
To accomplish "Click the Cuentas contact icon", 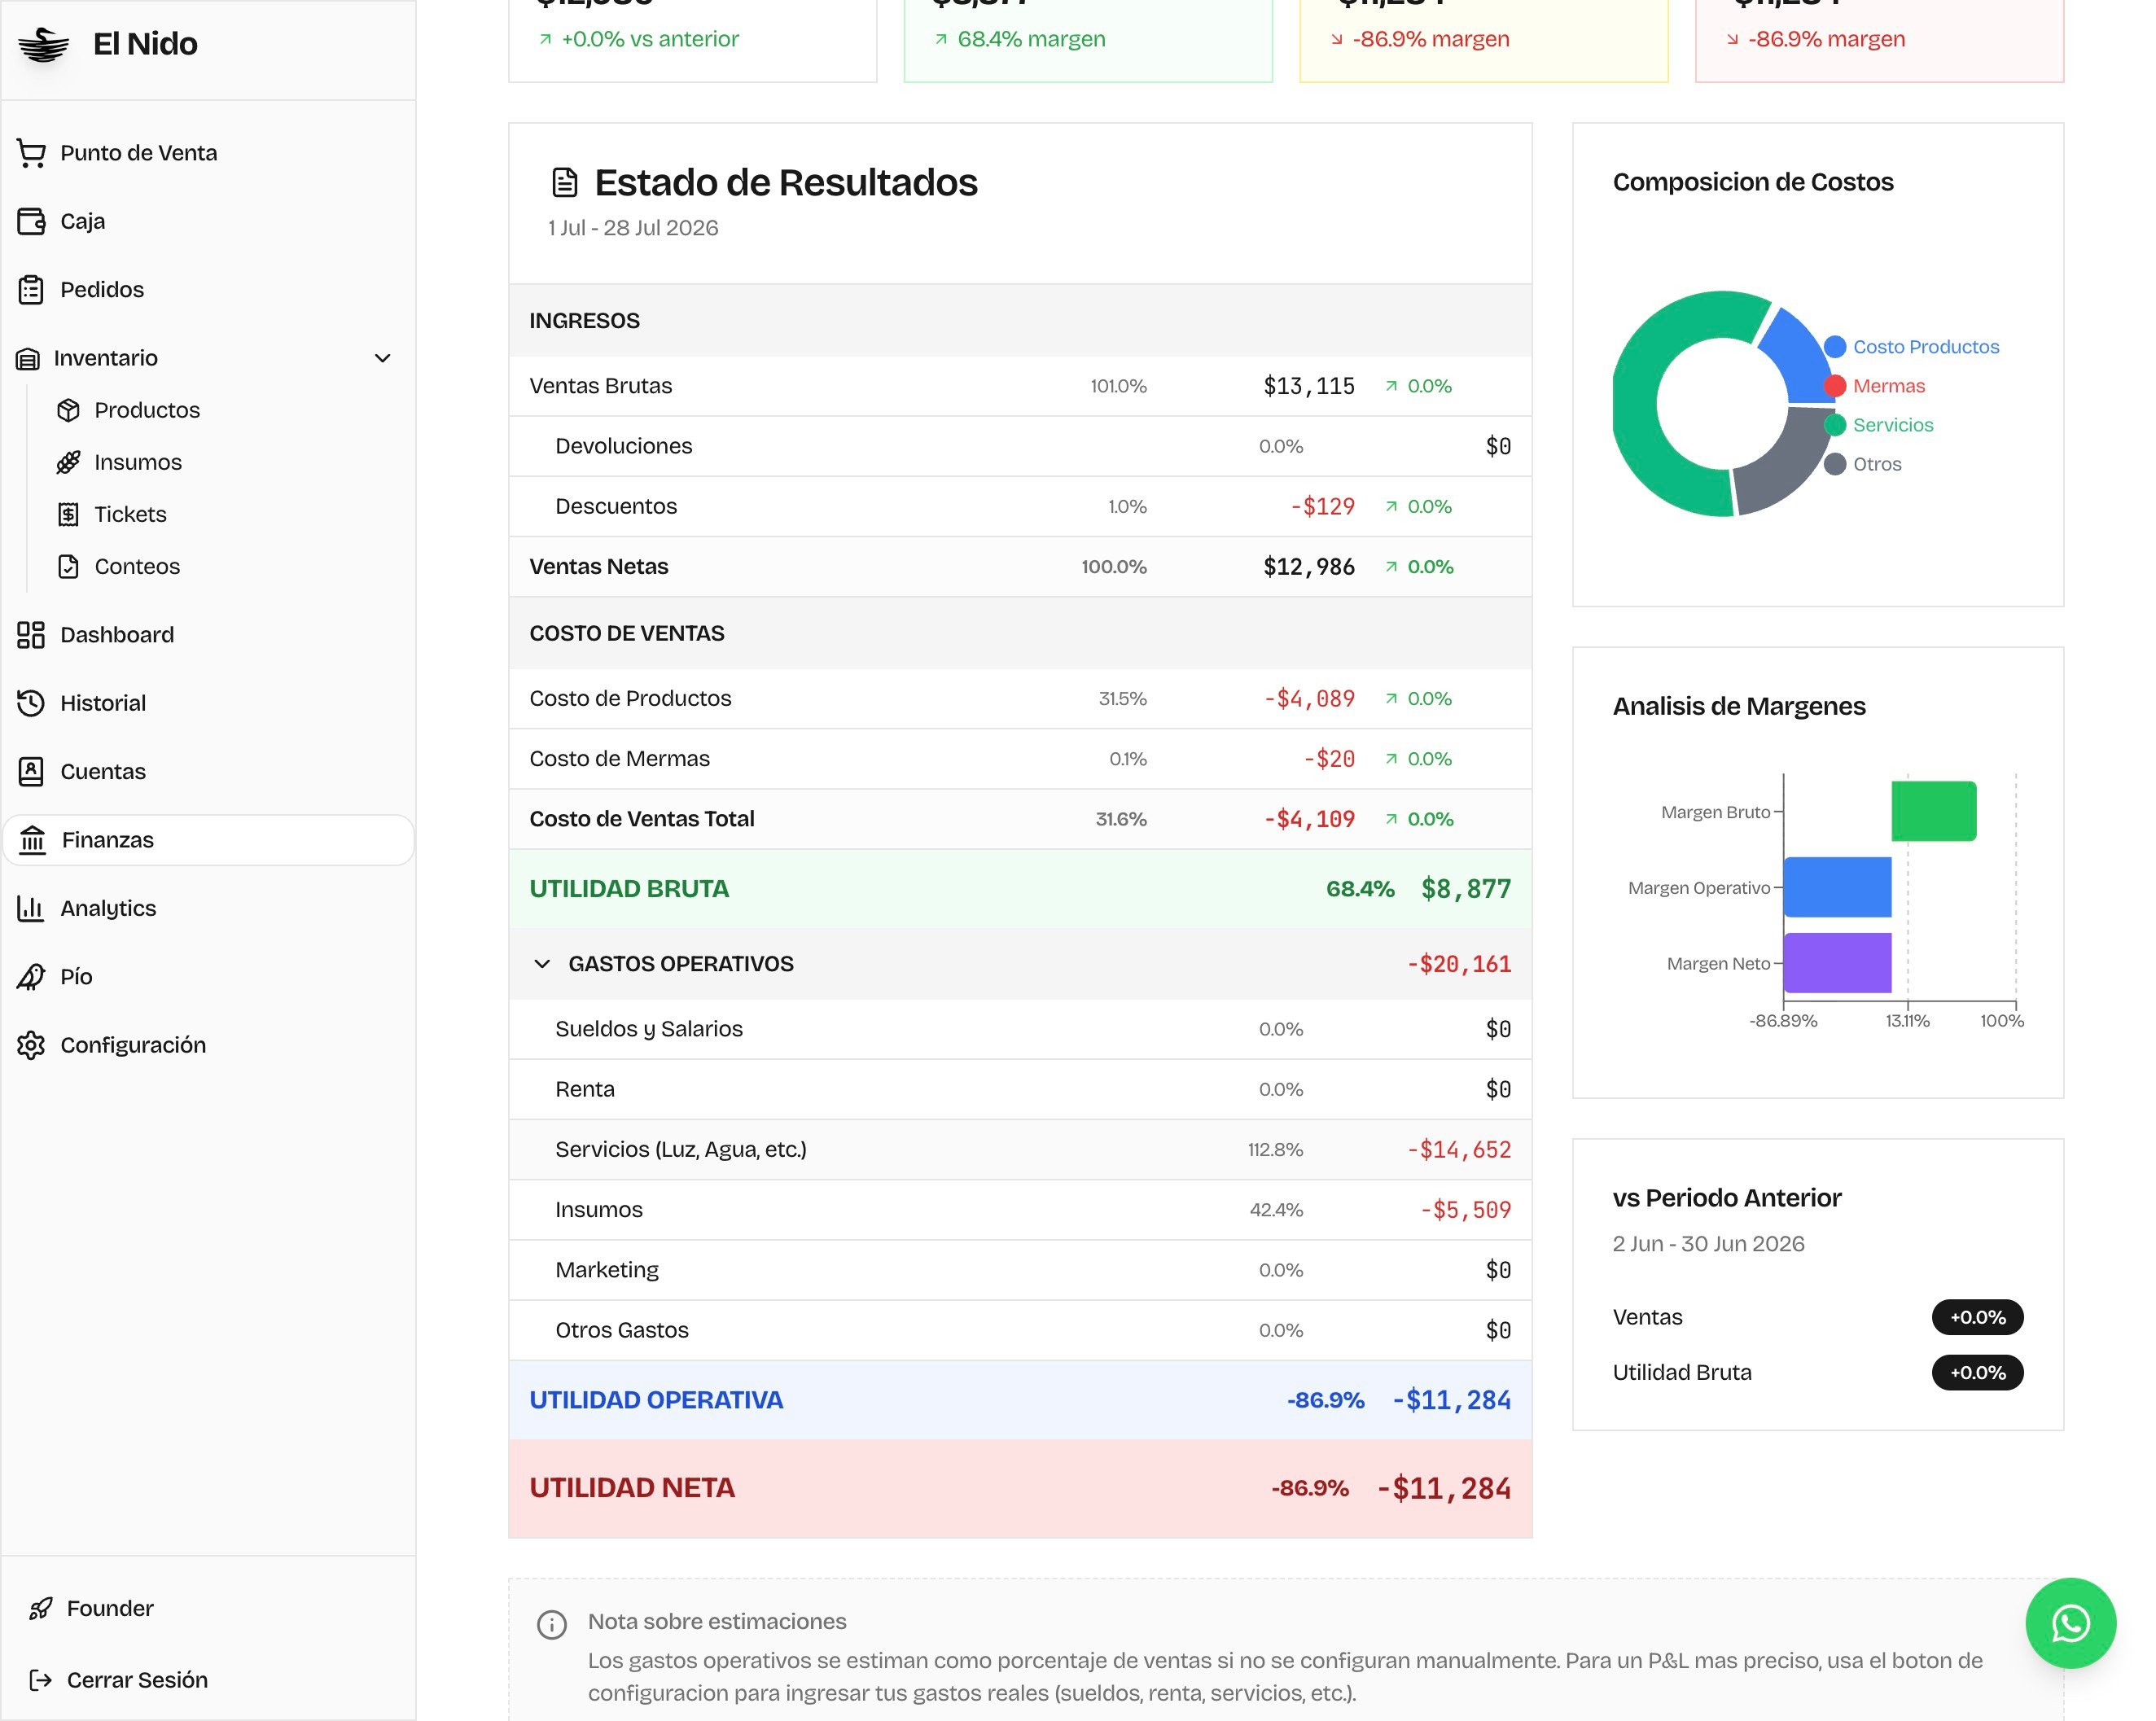I will pos(31,772).
